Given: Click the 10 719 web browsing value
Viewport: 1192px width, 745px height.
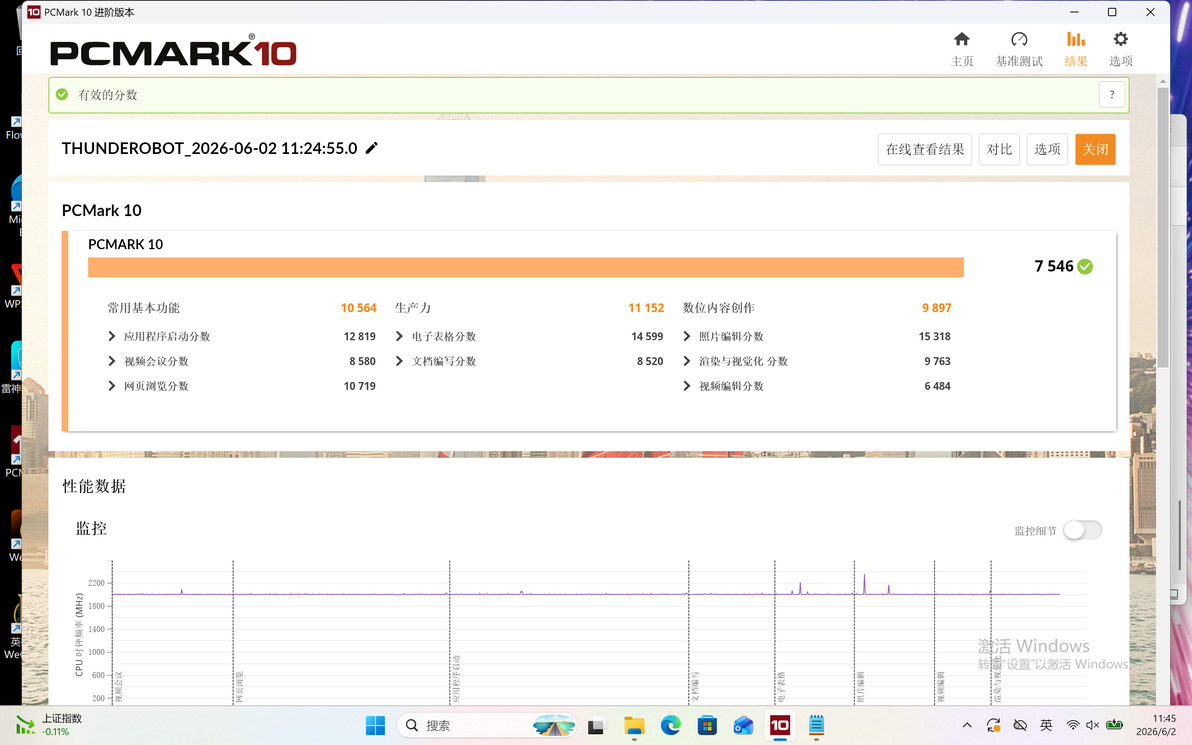Looking at the screenshot, I should [360, 386].
